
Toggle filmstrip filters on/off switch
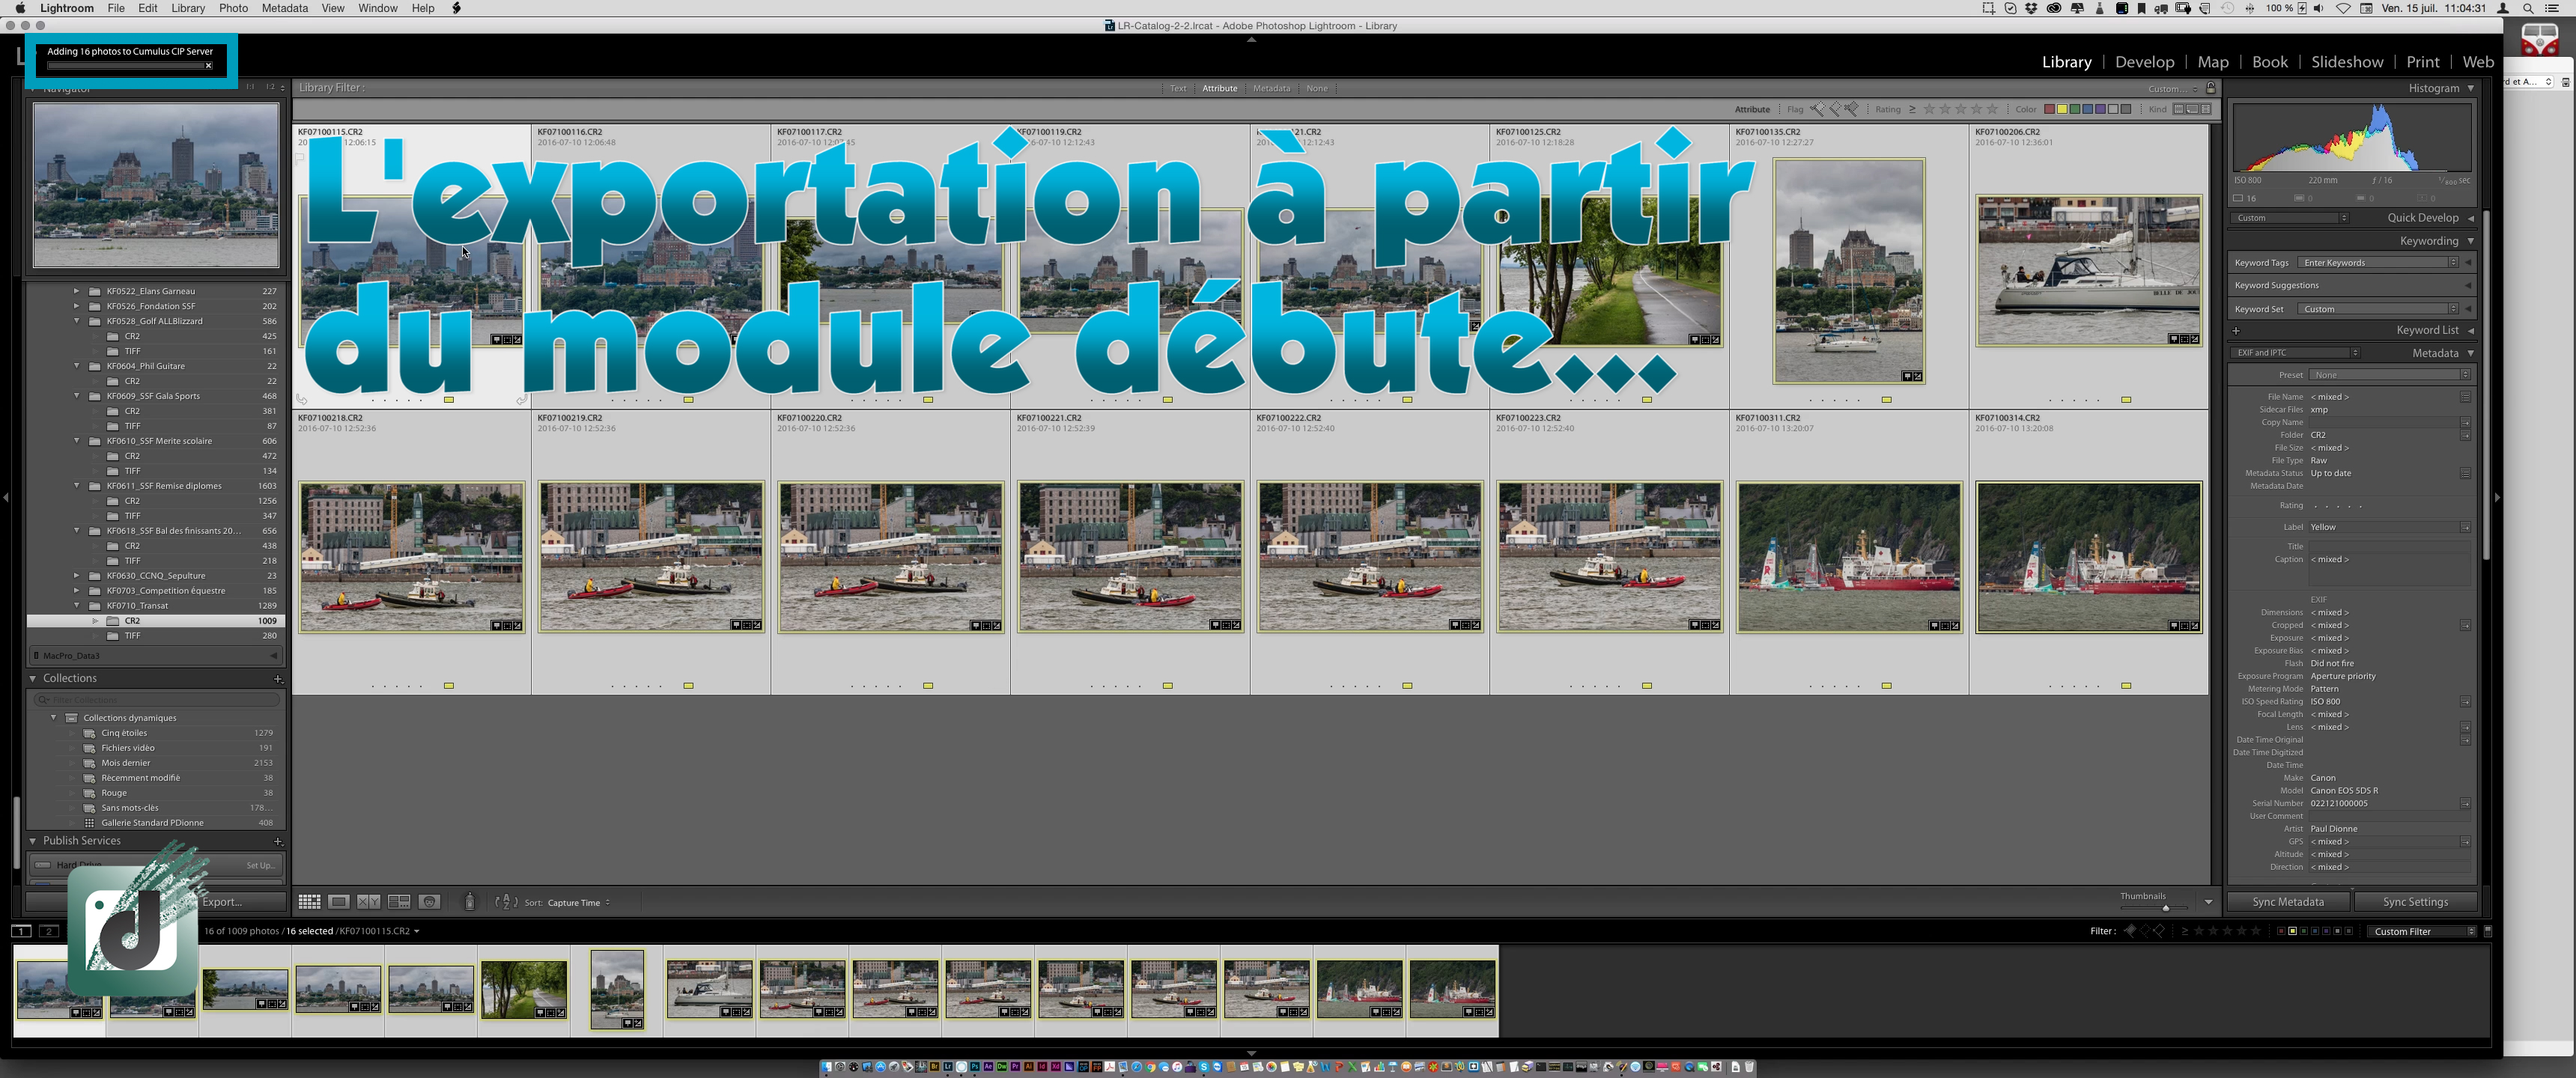[2487, 931]
